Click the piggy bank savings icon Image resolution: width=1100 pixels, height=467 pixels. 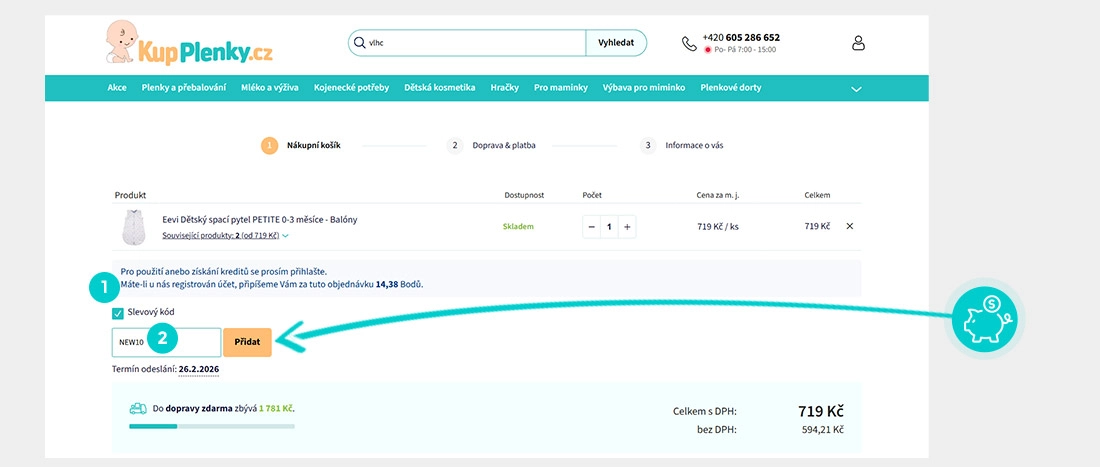coord(984,319)
